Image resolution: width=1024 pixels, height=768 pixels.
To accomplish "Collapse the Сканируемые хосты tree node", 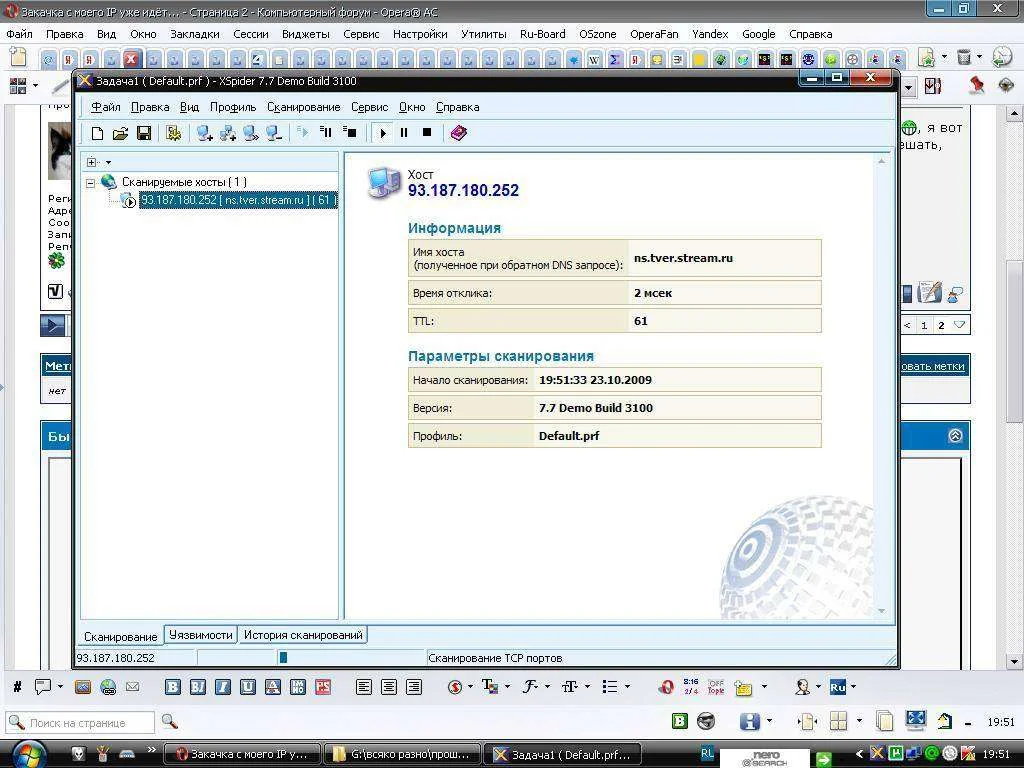I will coord(91,183).
